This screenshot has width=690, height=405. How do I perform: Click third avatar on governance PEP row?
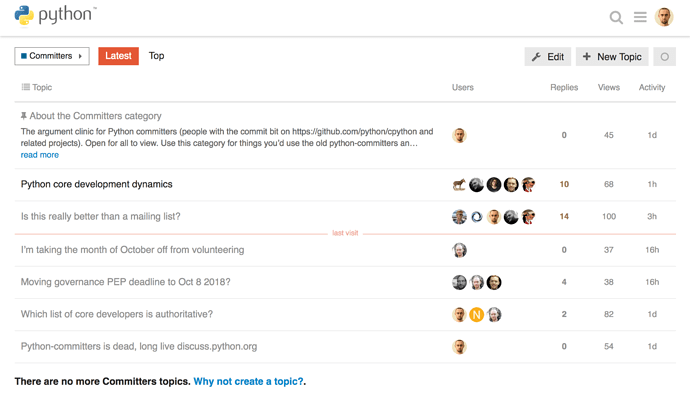(494, 282)
